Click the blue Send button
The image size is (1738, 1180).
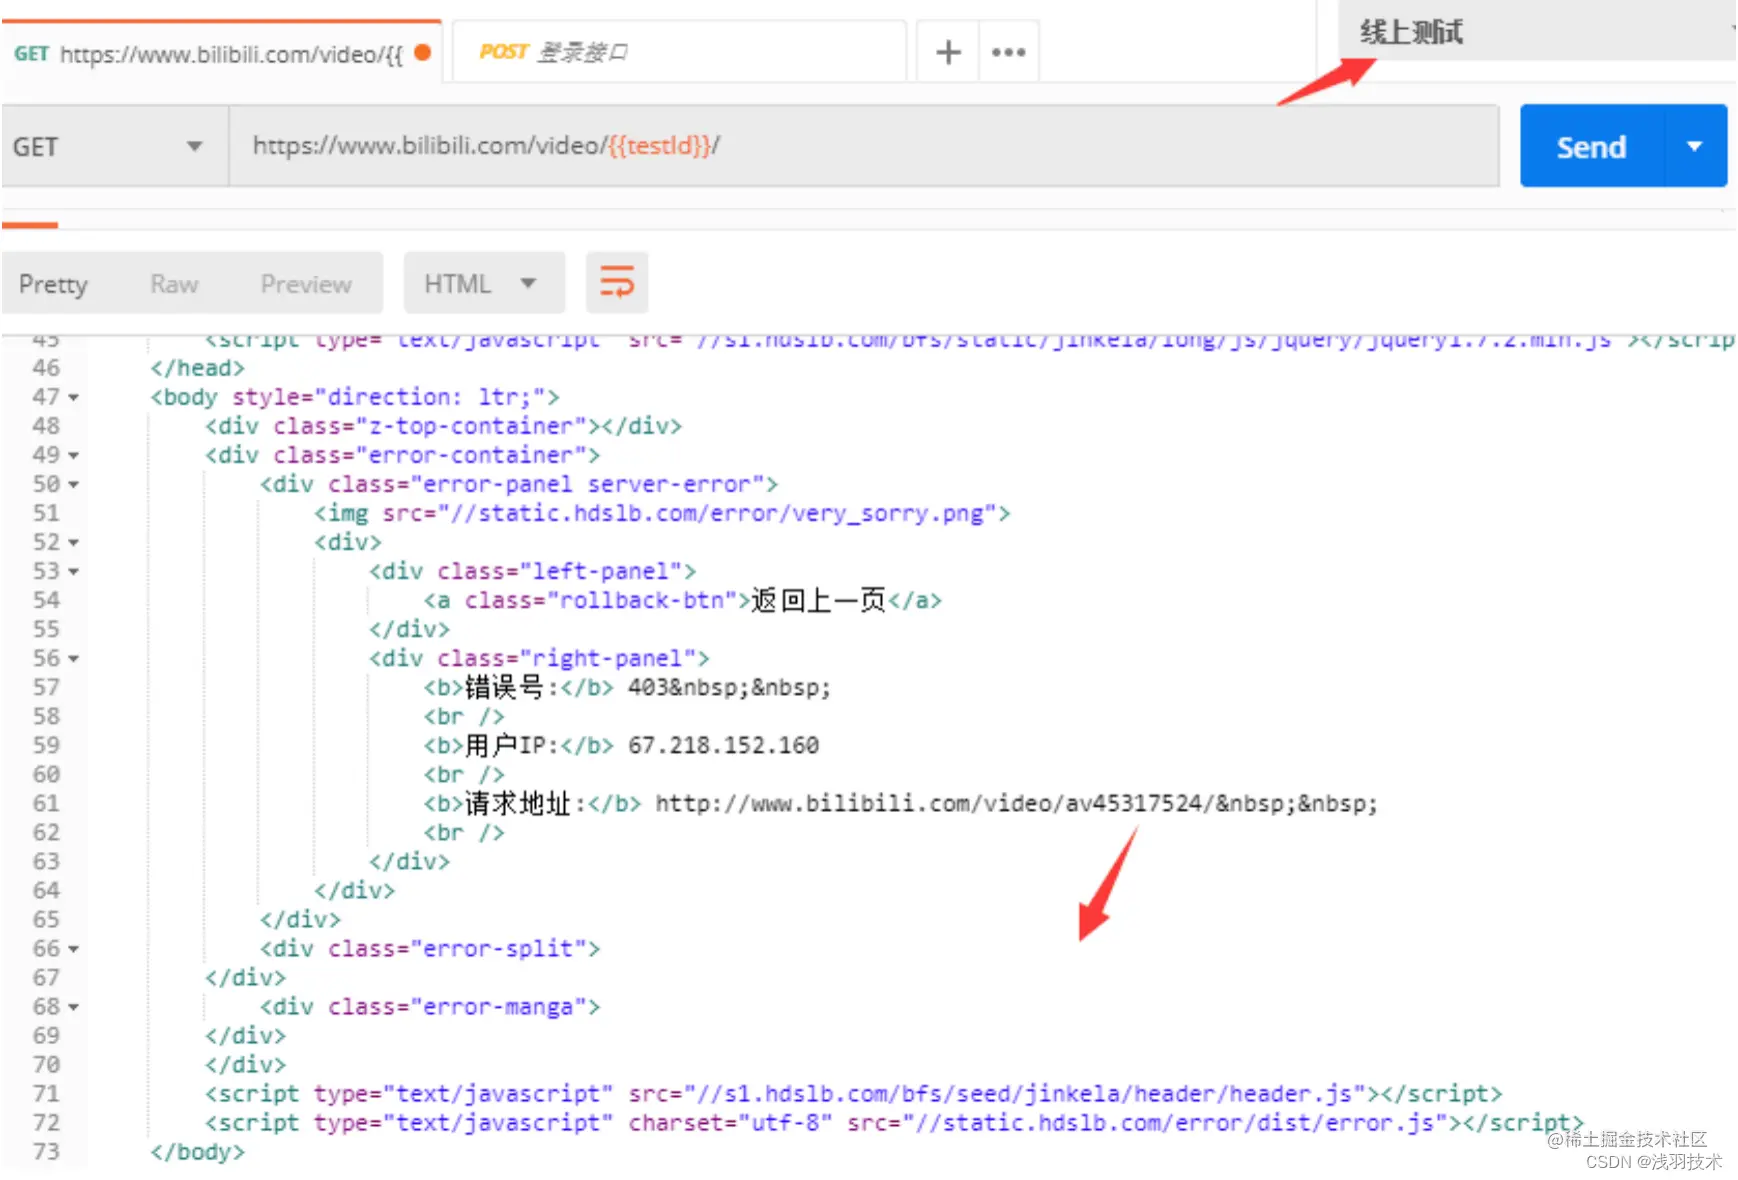coord(1592,146)
